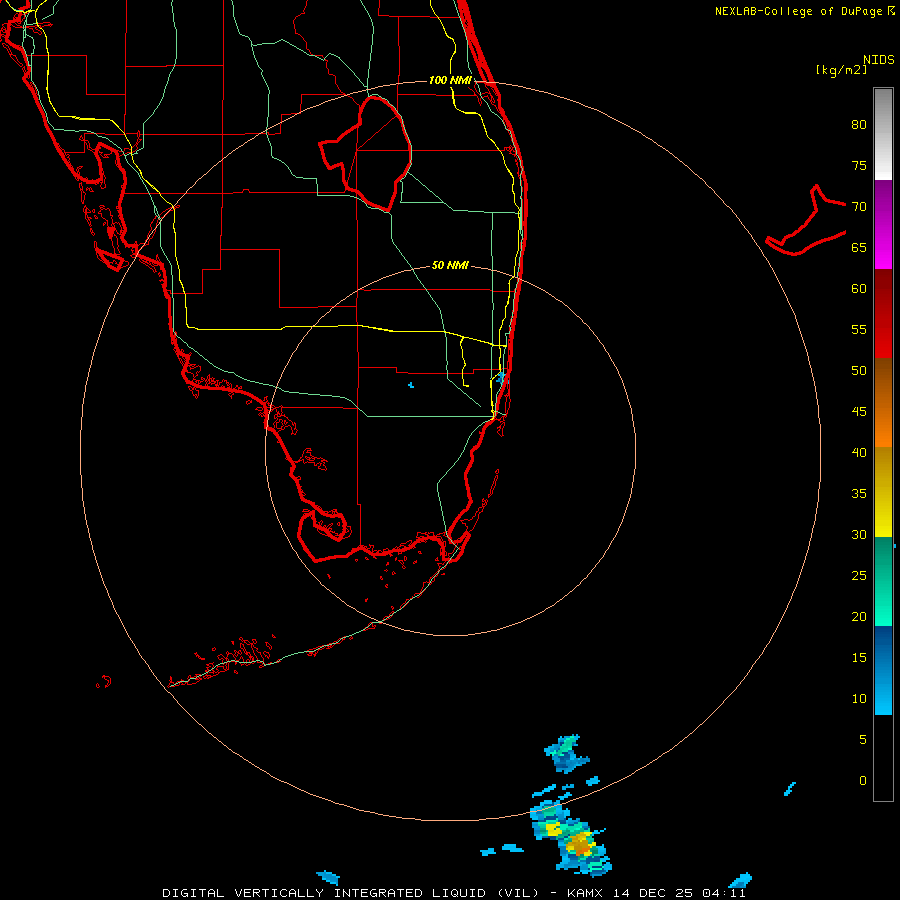This screenshot has width=900, height=900.
Task: Select the green segment of the color scale
Action: tap(883, 581)
